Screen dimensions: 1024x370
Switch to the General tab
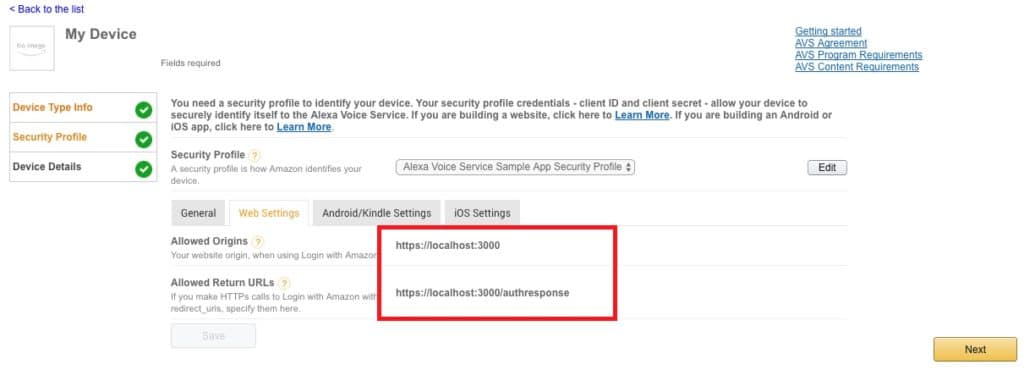[x=199, y=213]
